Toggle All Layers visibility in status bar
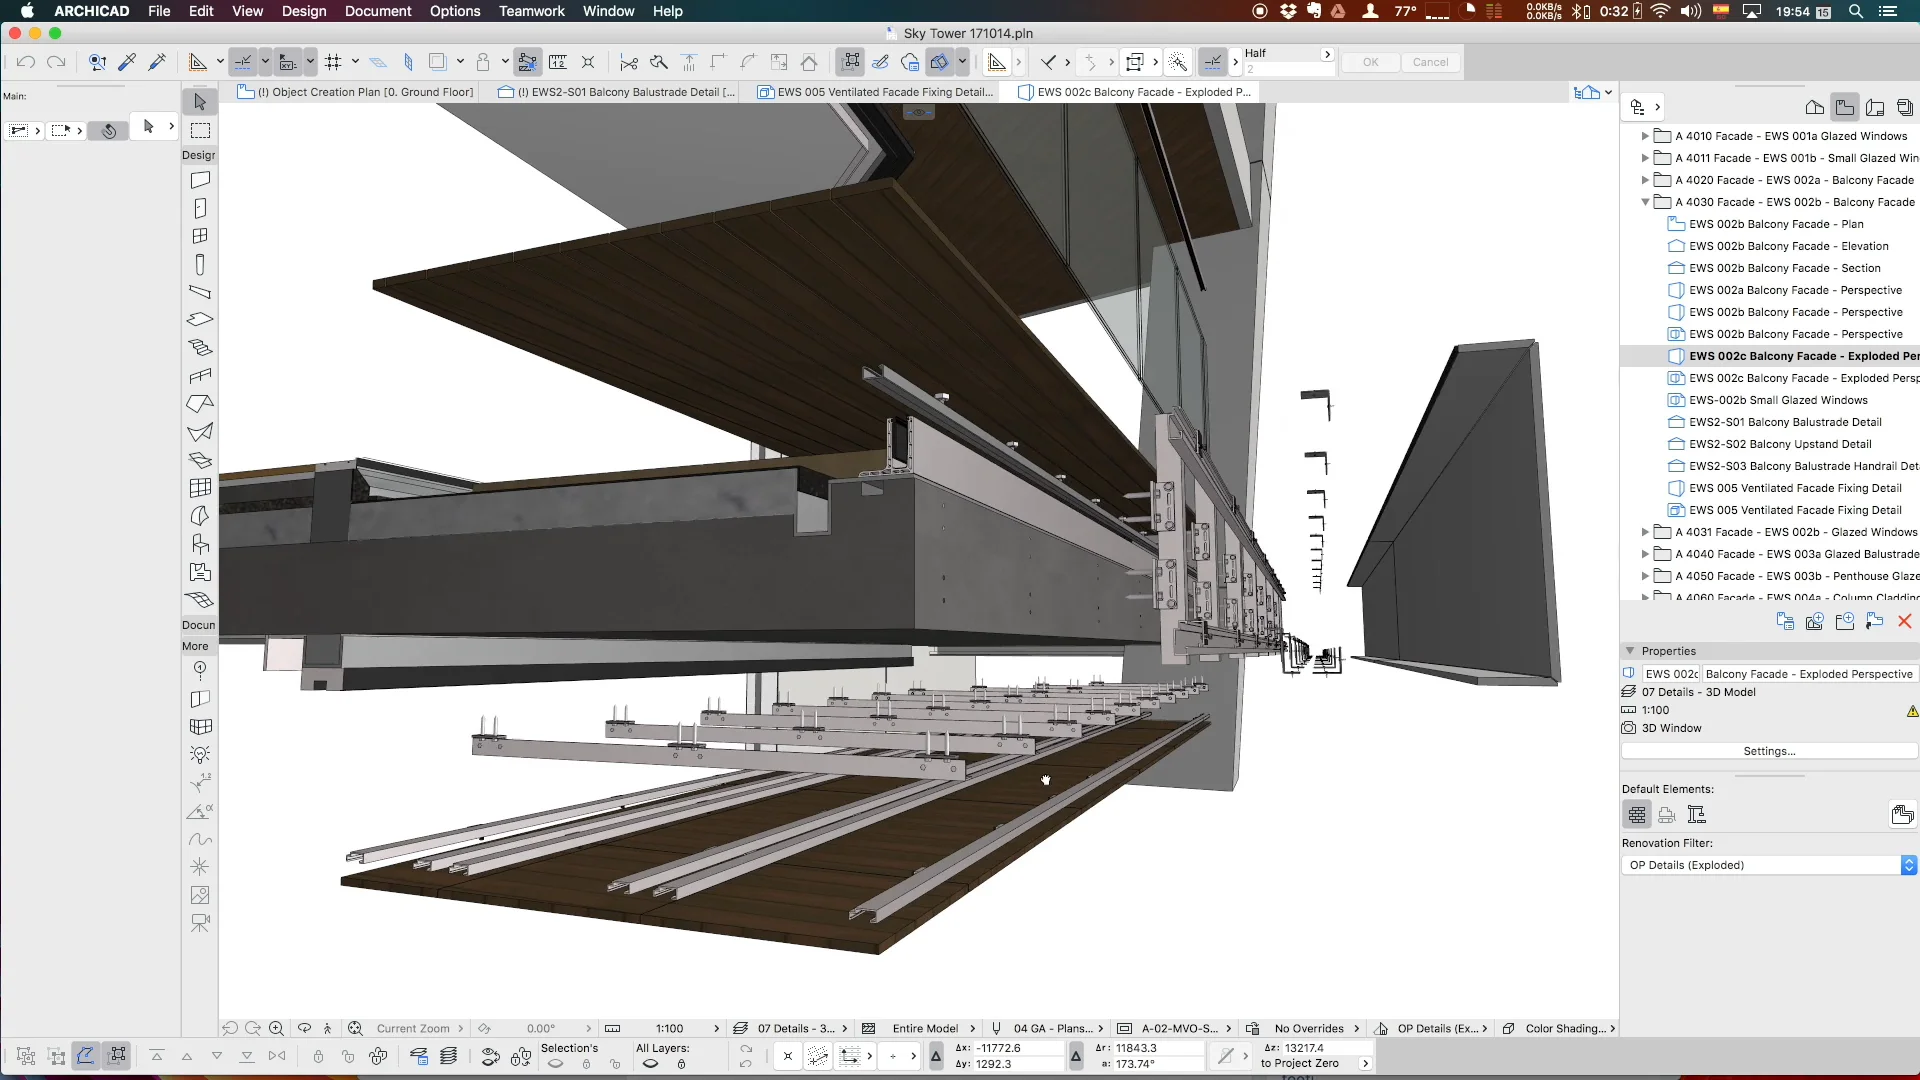 point(649,1065)
